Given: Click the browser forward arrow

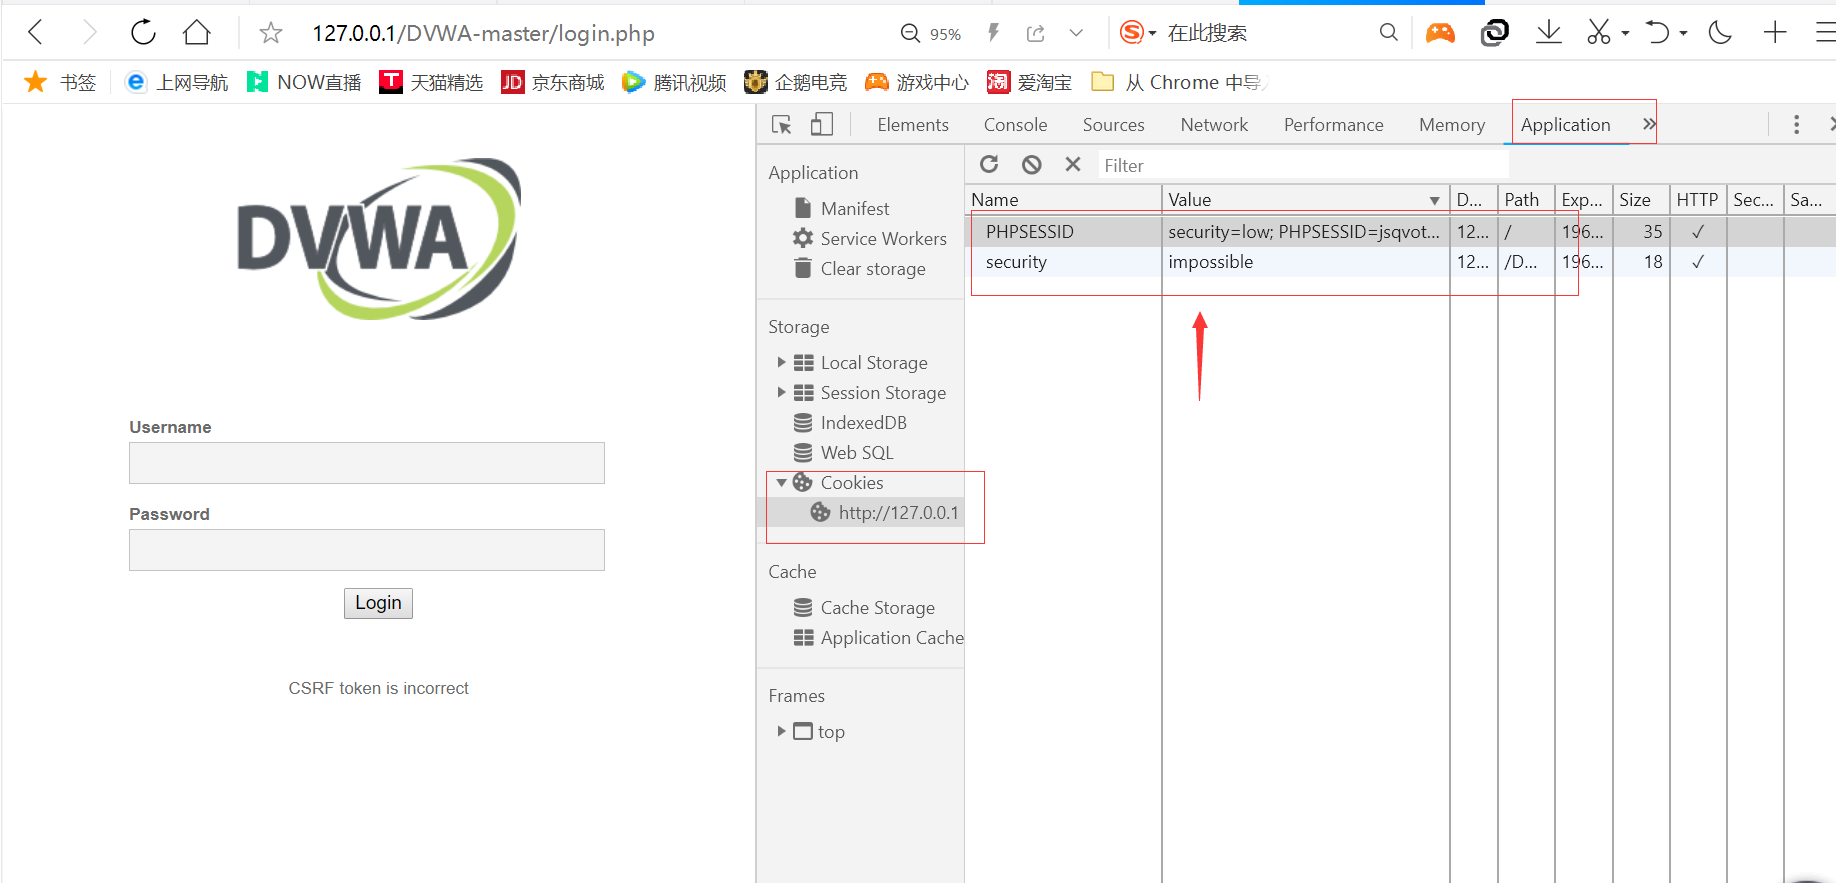Looking at the screenshot, I should coord(89,33).
